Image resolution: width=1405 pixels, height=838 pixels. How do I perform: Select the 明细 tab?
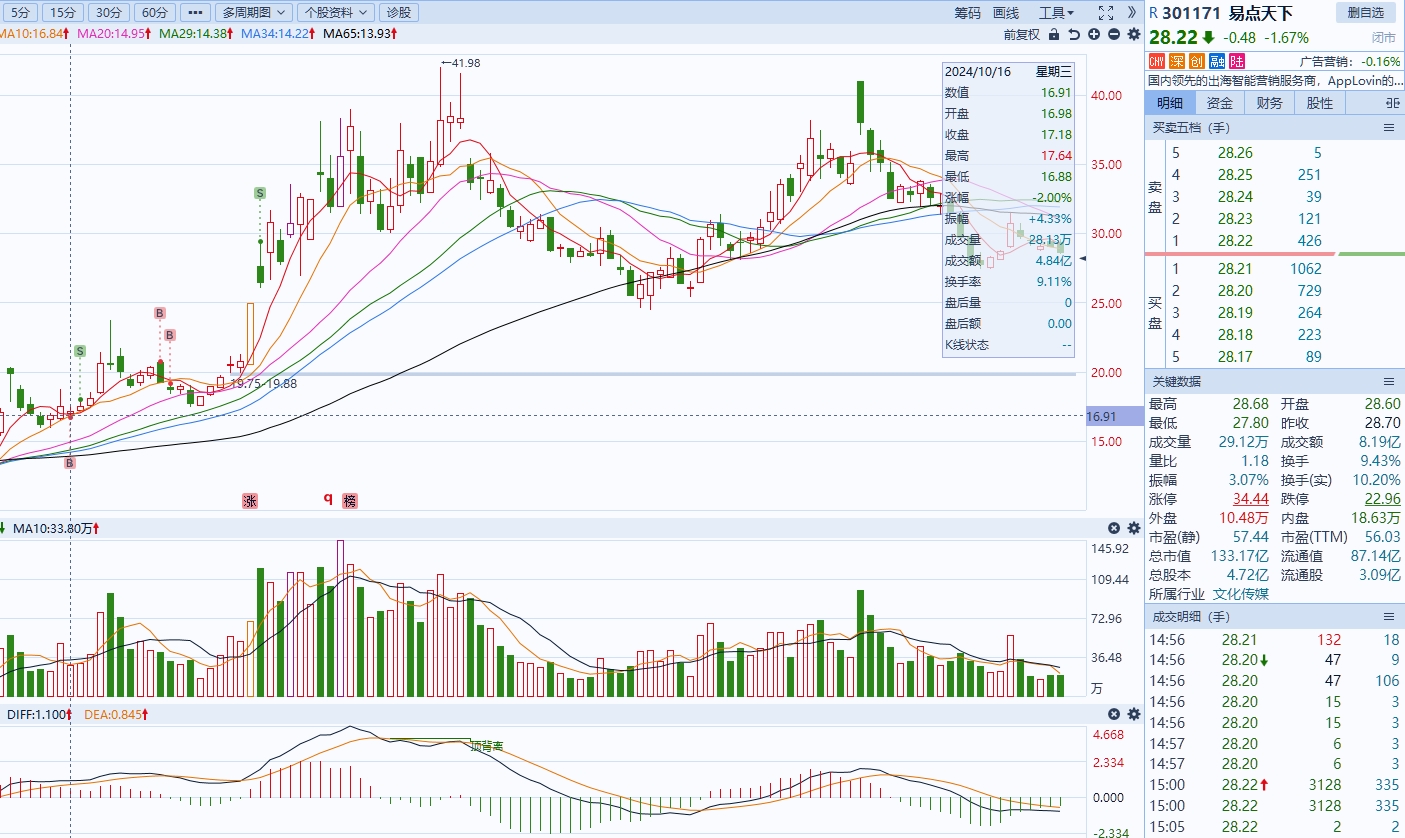(x=1170, y=103)
